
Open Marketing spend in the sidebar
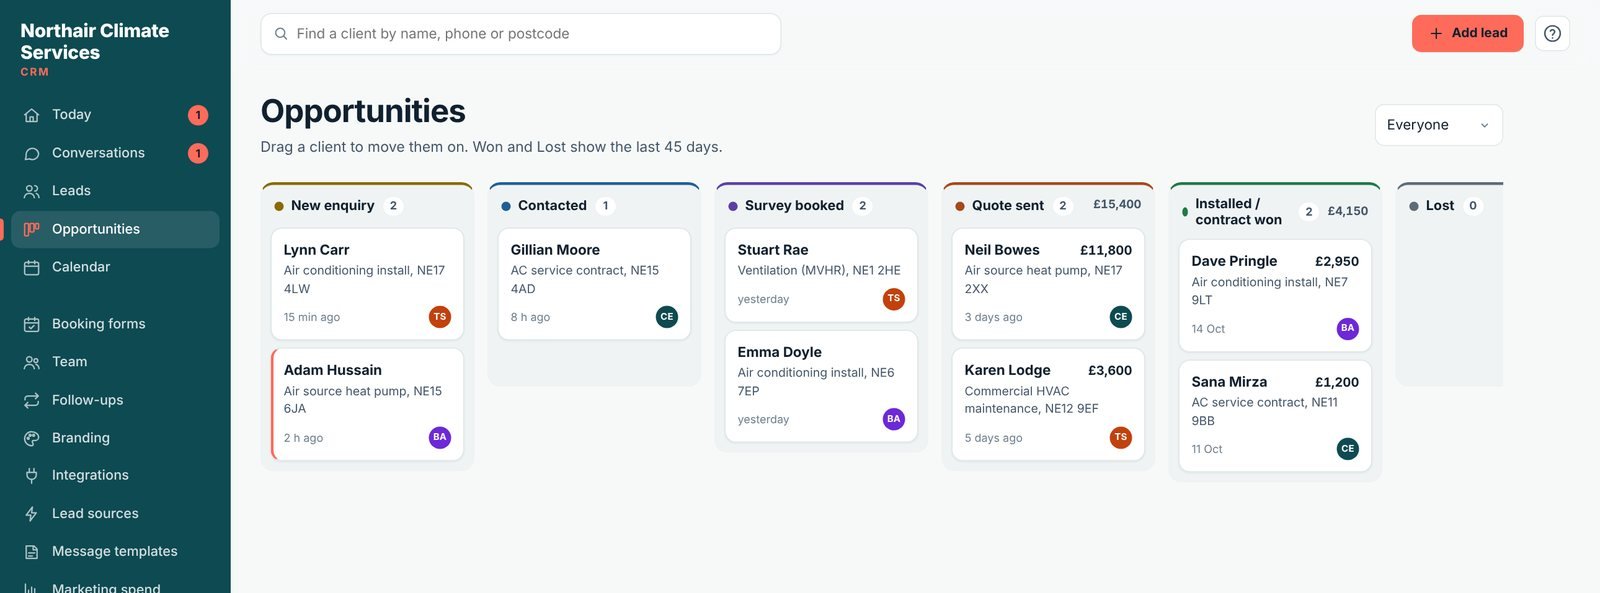[x=115, y=588]
